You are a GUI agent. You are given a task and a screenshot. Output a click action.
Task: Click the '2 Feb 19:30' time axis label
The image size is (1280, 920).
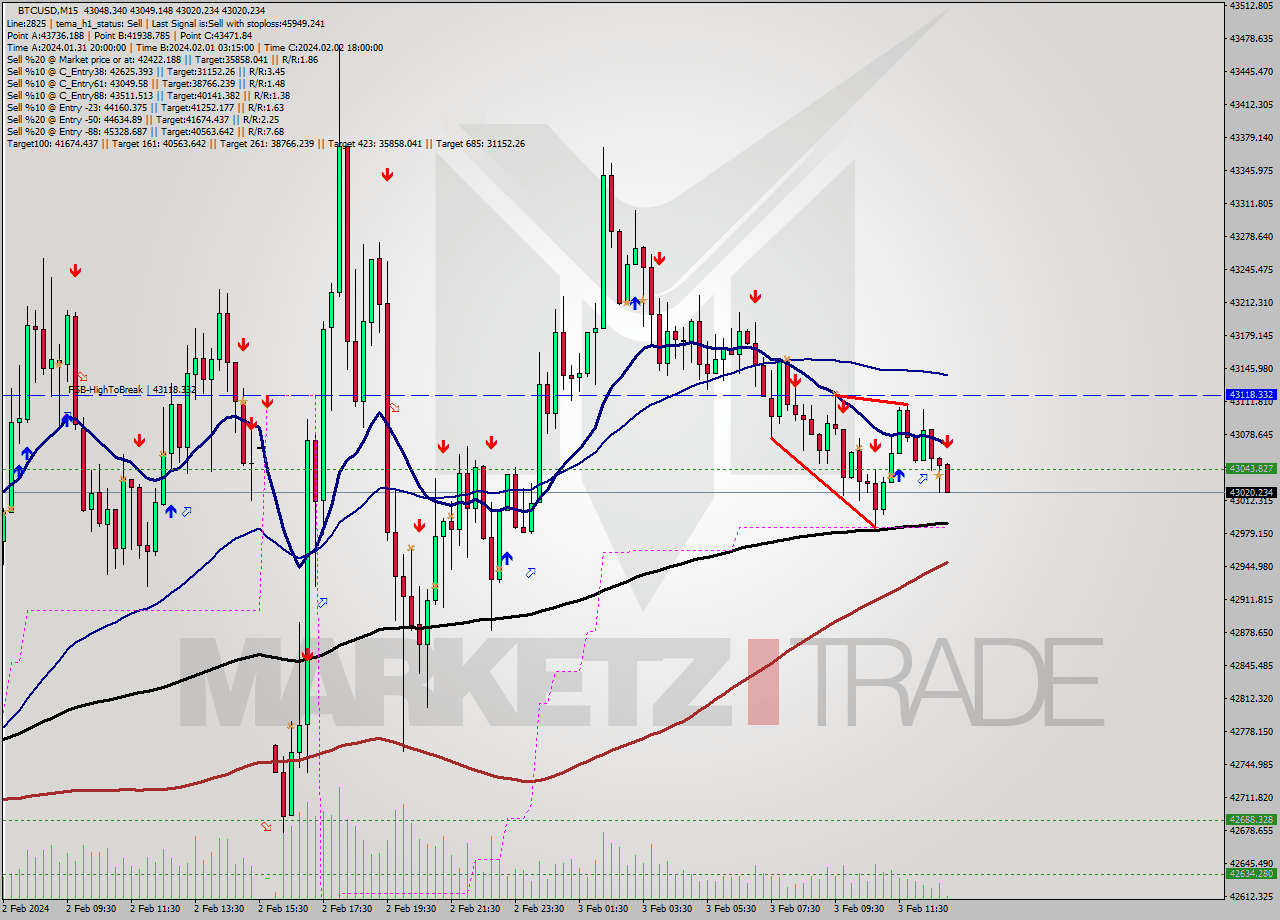[x=411, y=909]
